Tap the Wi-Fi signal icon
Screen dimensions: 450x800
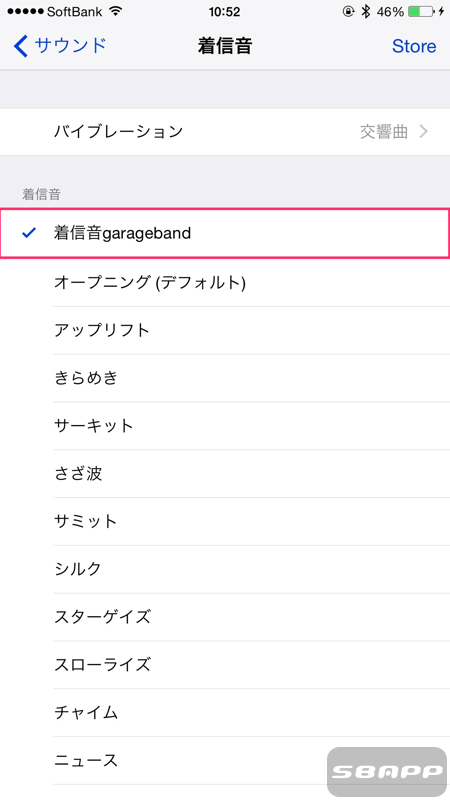pyautogui.click(x=116, y=11)
